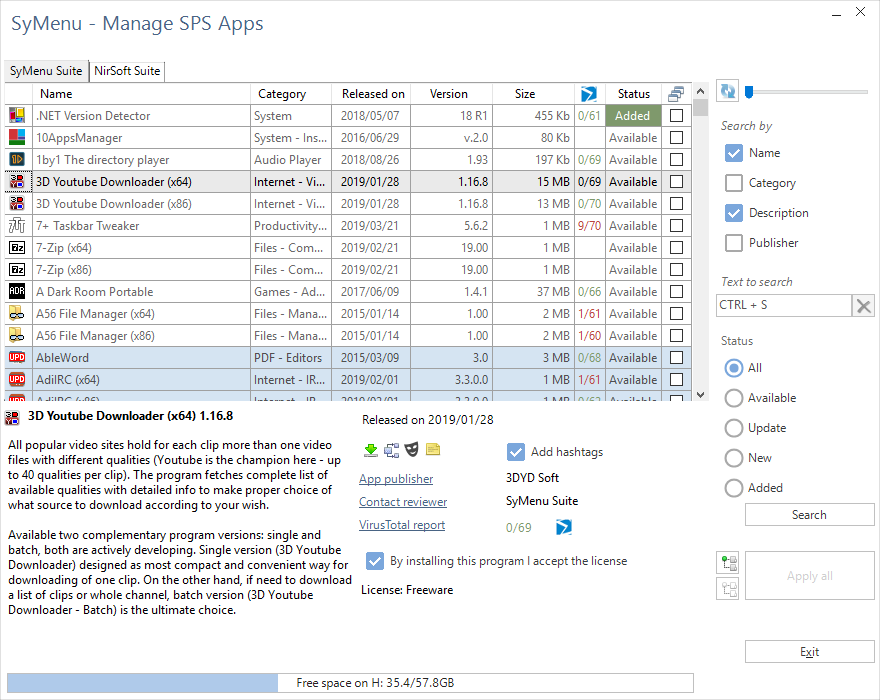Click the black mask icon
The height and width of the screenshot is (700, 880).
[x=412, y=450]
